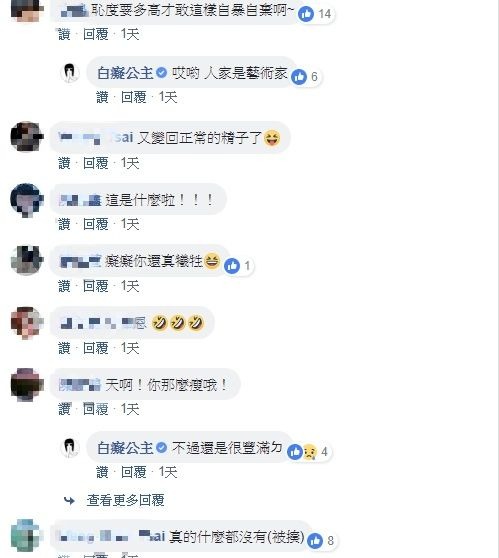The image size is (499, 558).
Task: Click the blue verified badge next to 哎喲 人家是藝術家
Action: [162, 73]
